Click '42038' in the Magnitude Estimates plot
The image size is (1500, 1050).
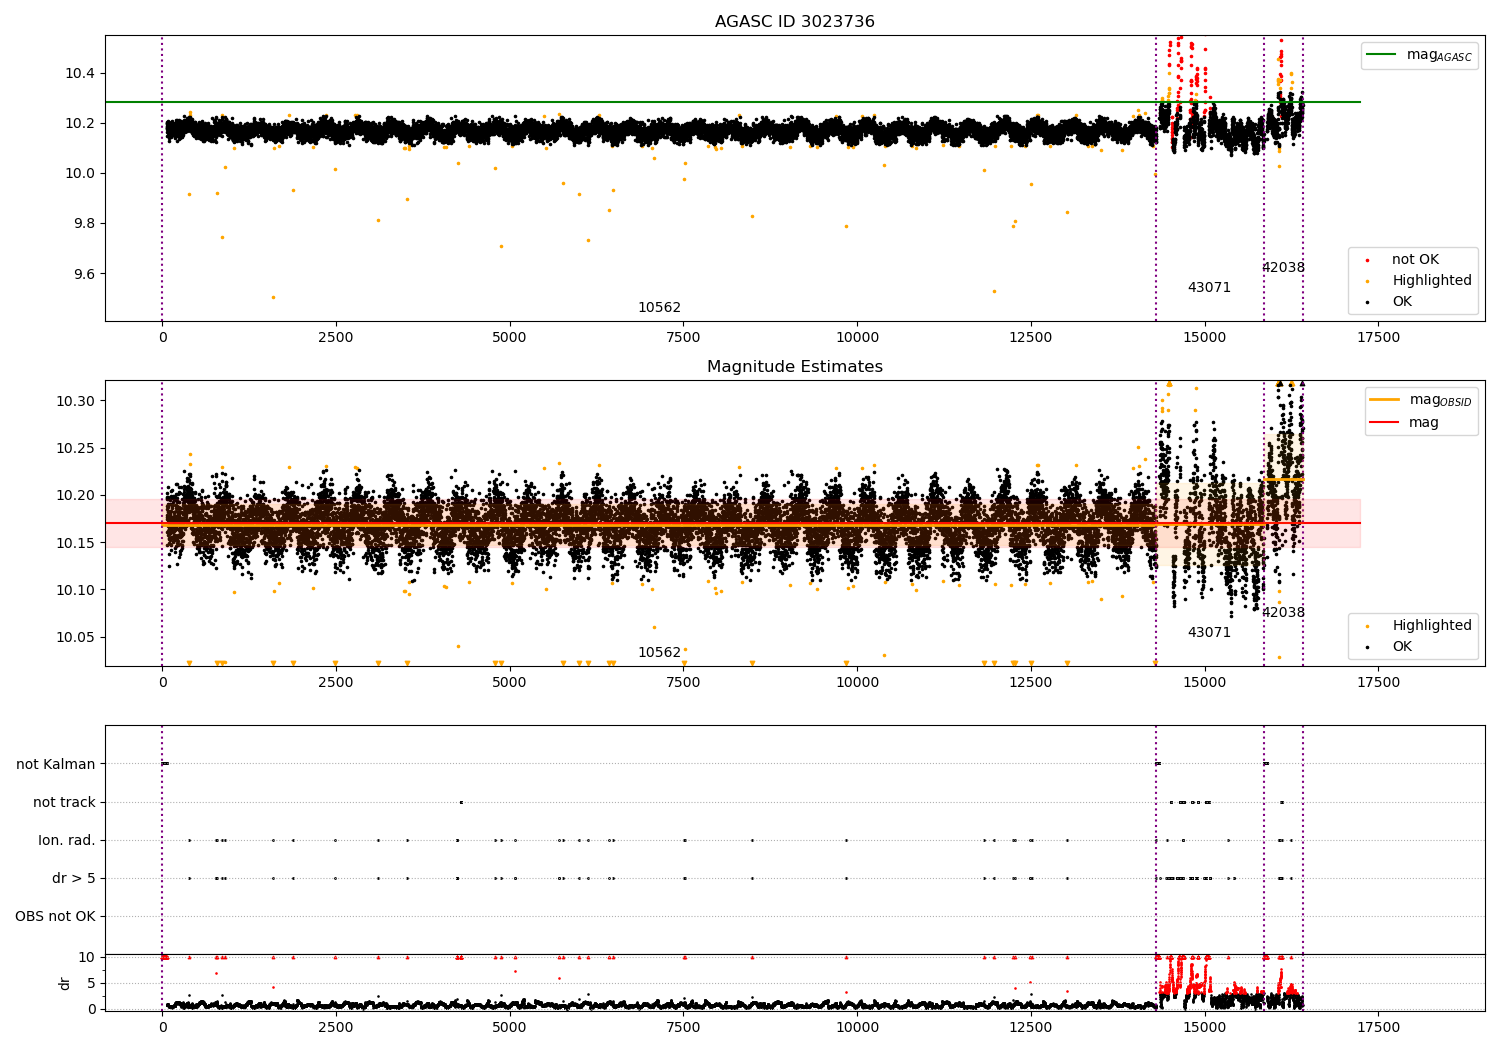coord(1283,612)
